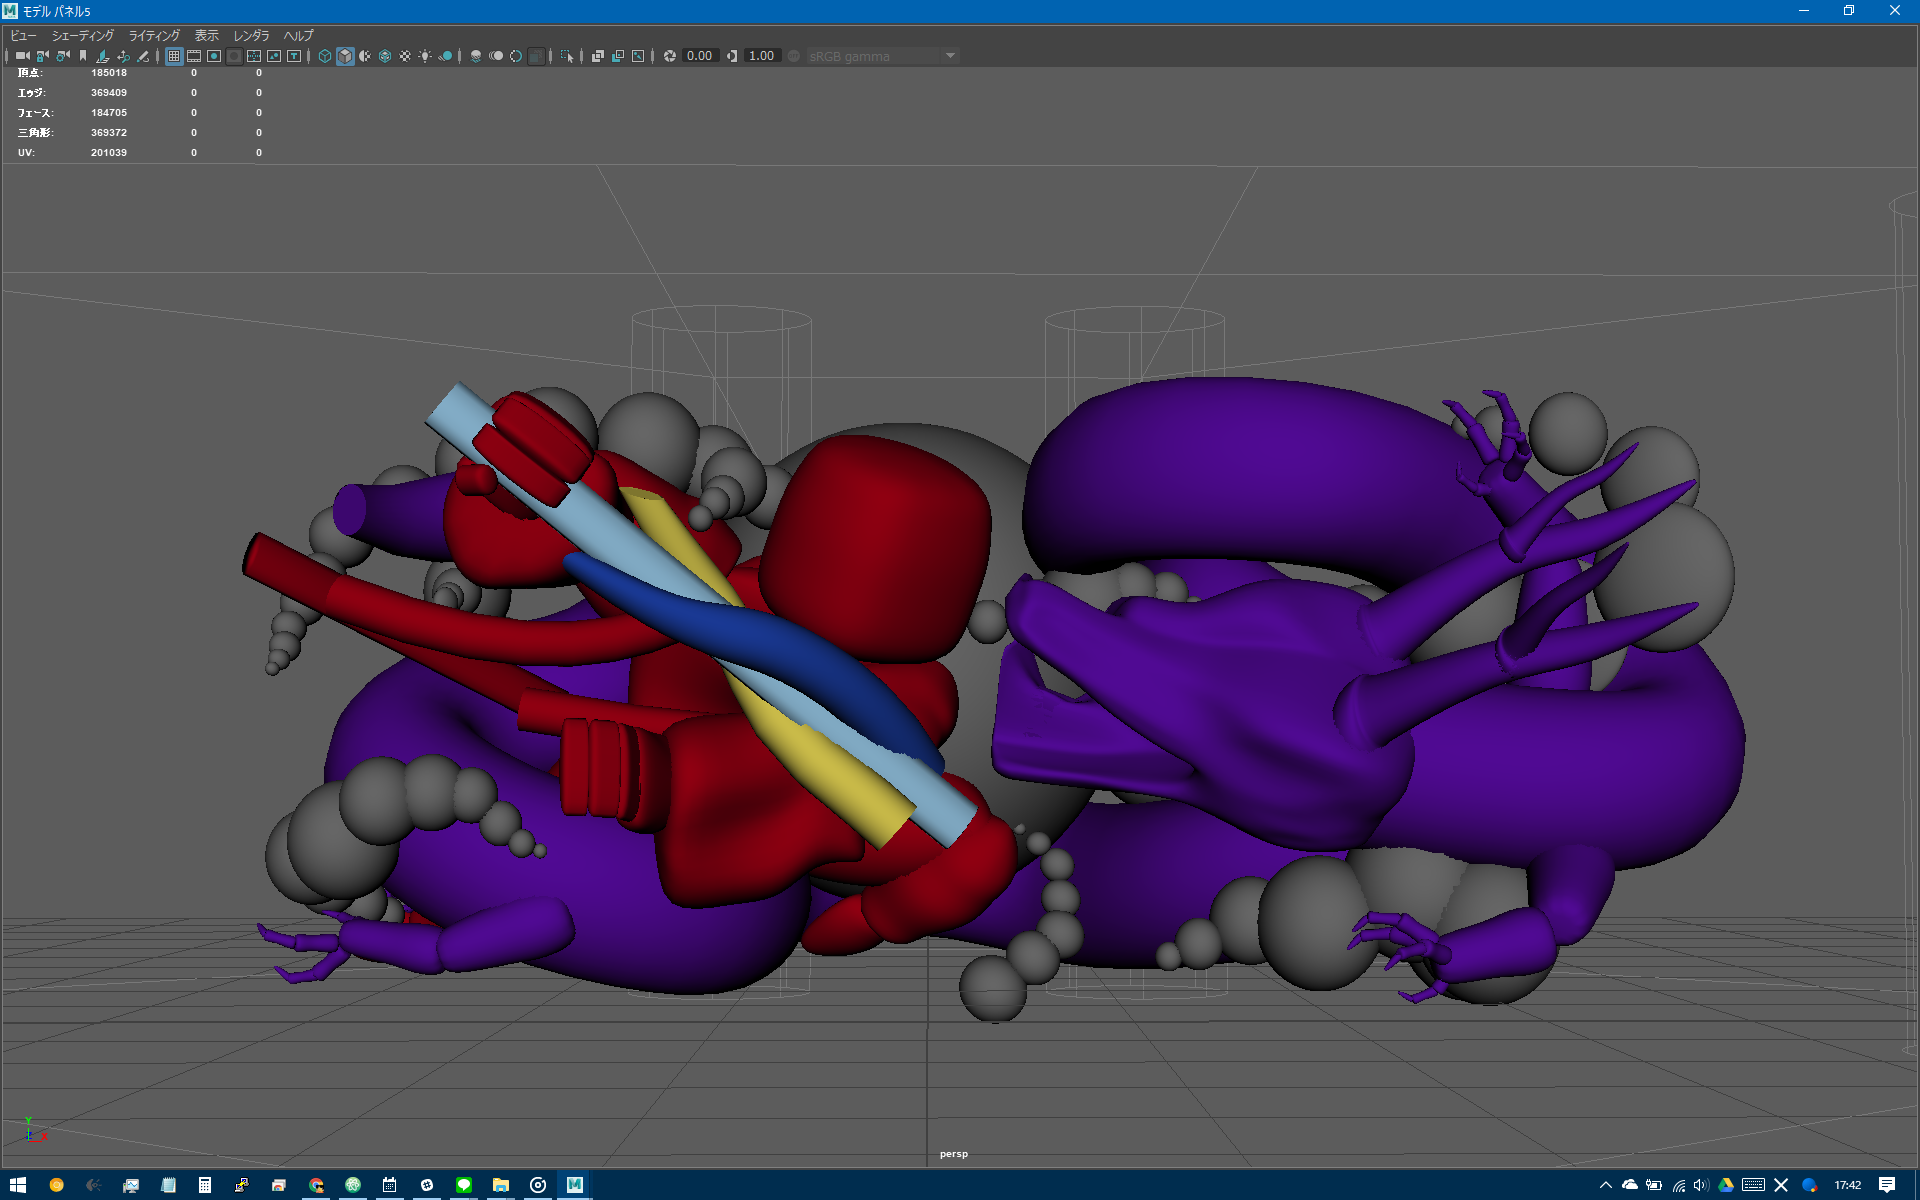The height and width of the screenshot is (1200, 1920).
Task: Toggle textured display icon
Action: pos(405,56)
